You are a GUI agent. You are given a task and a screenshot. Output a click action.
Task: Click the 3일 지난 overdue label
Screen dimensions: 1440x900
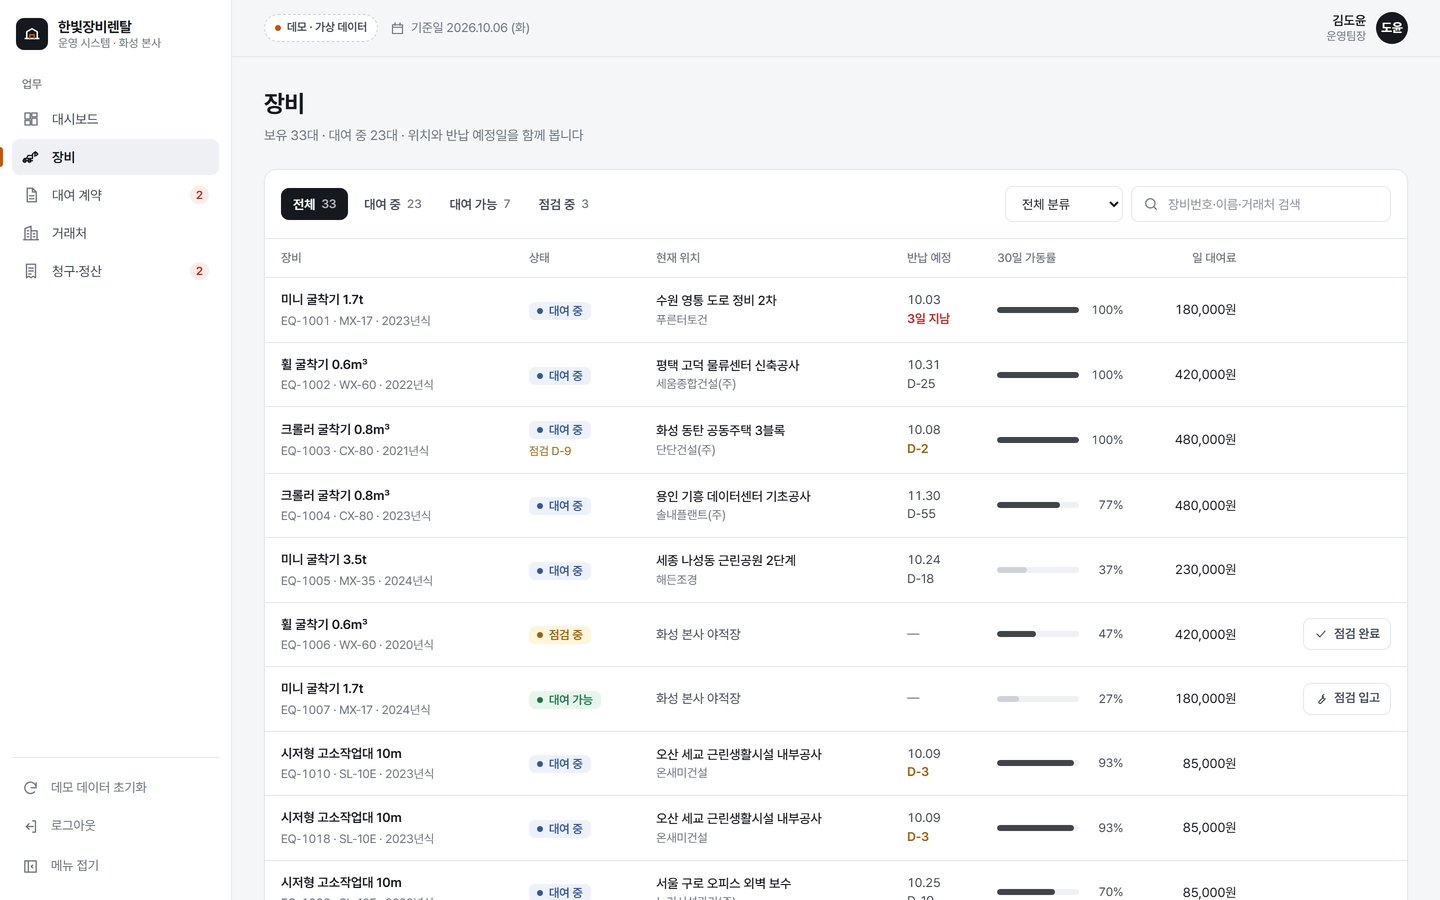[x=928, y=319]
